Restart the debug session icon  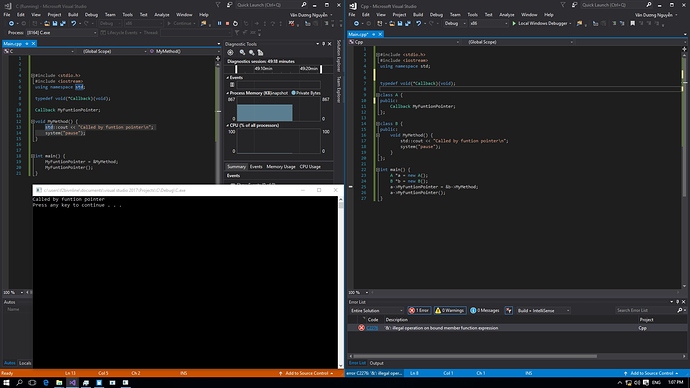235,23
